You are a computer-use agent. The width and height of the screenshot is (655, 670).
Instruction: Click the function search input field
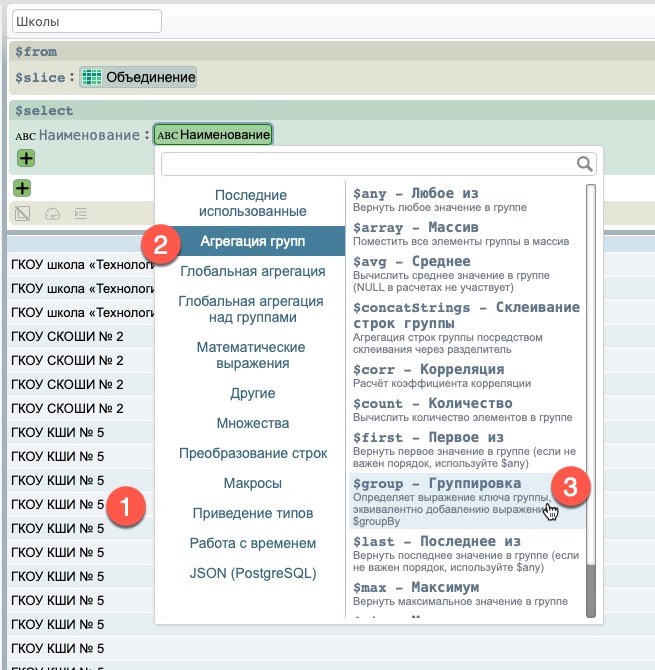[367, 164]
